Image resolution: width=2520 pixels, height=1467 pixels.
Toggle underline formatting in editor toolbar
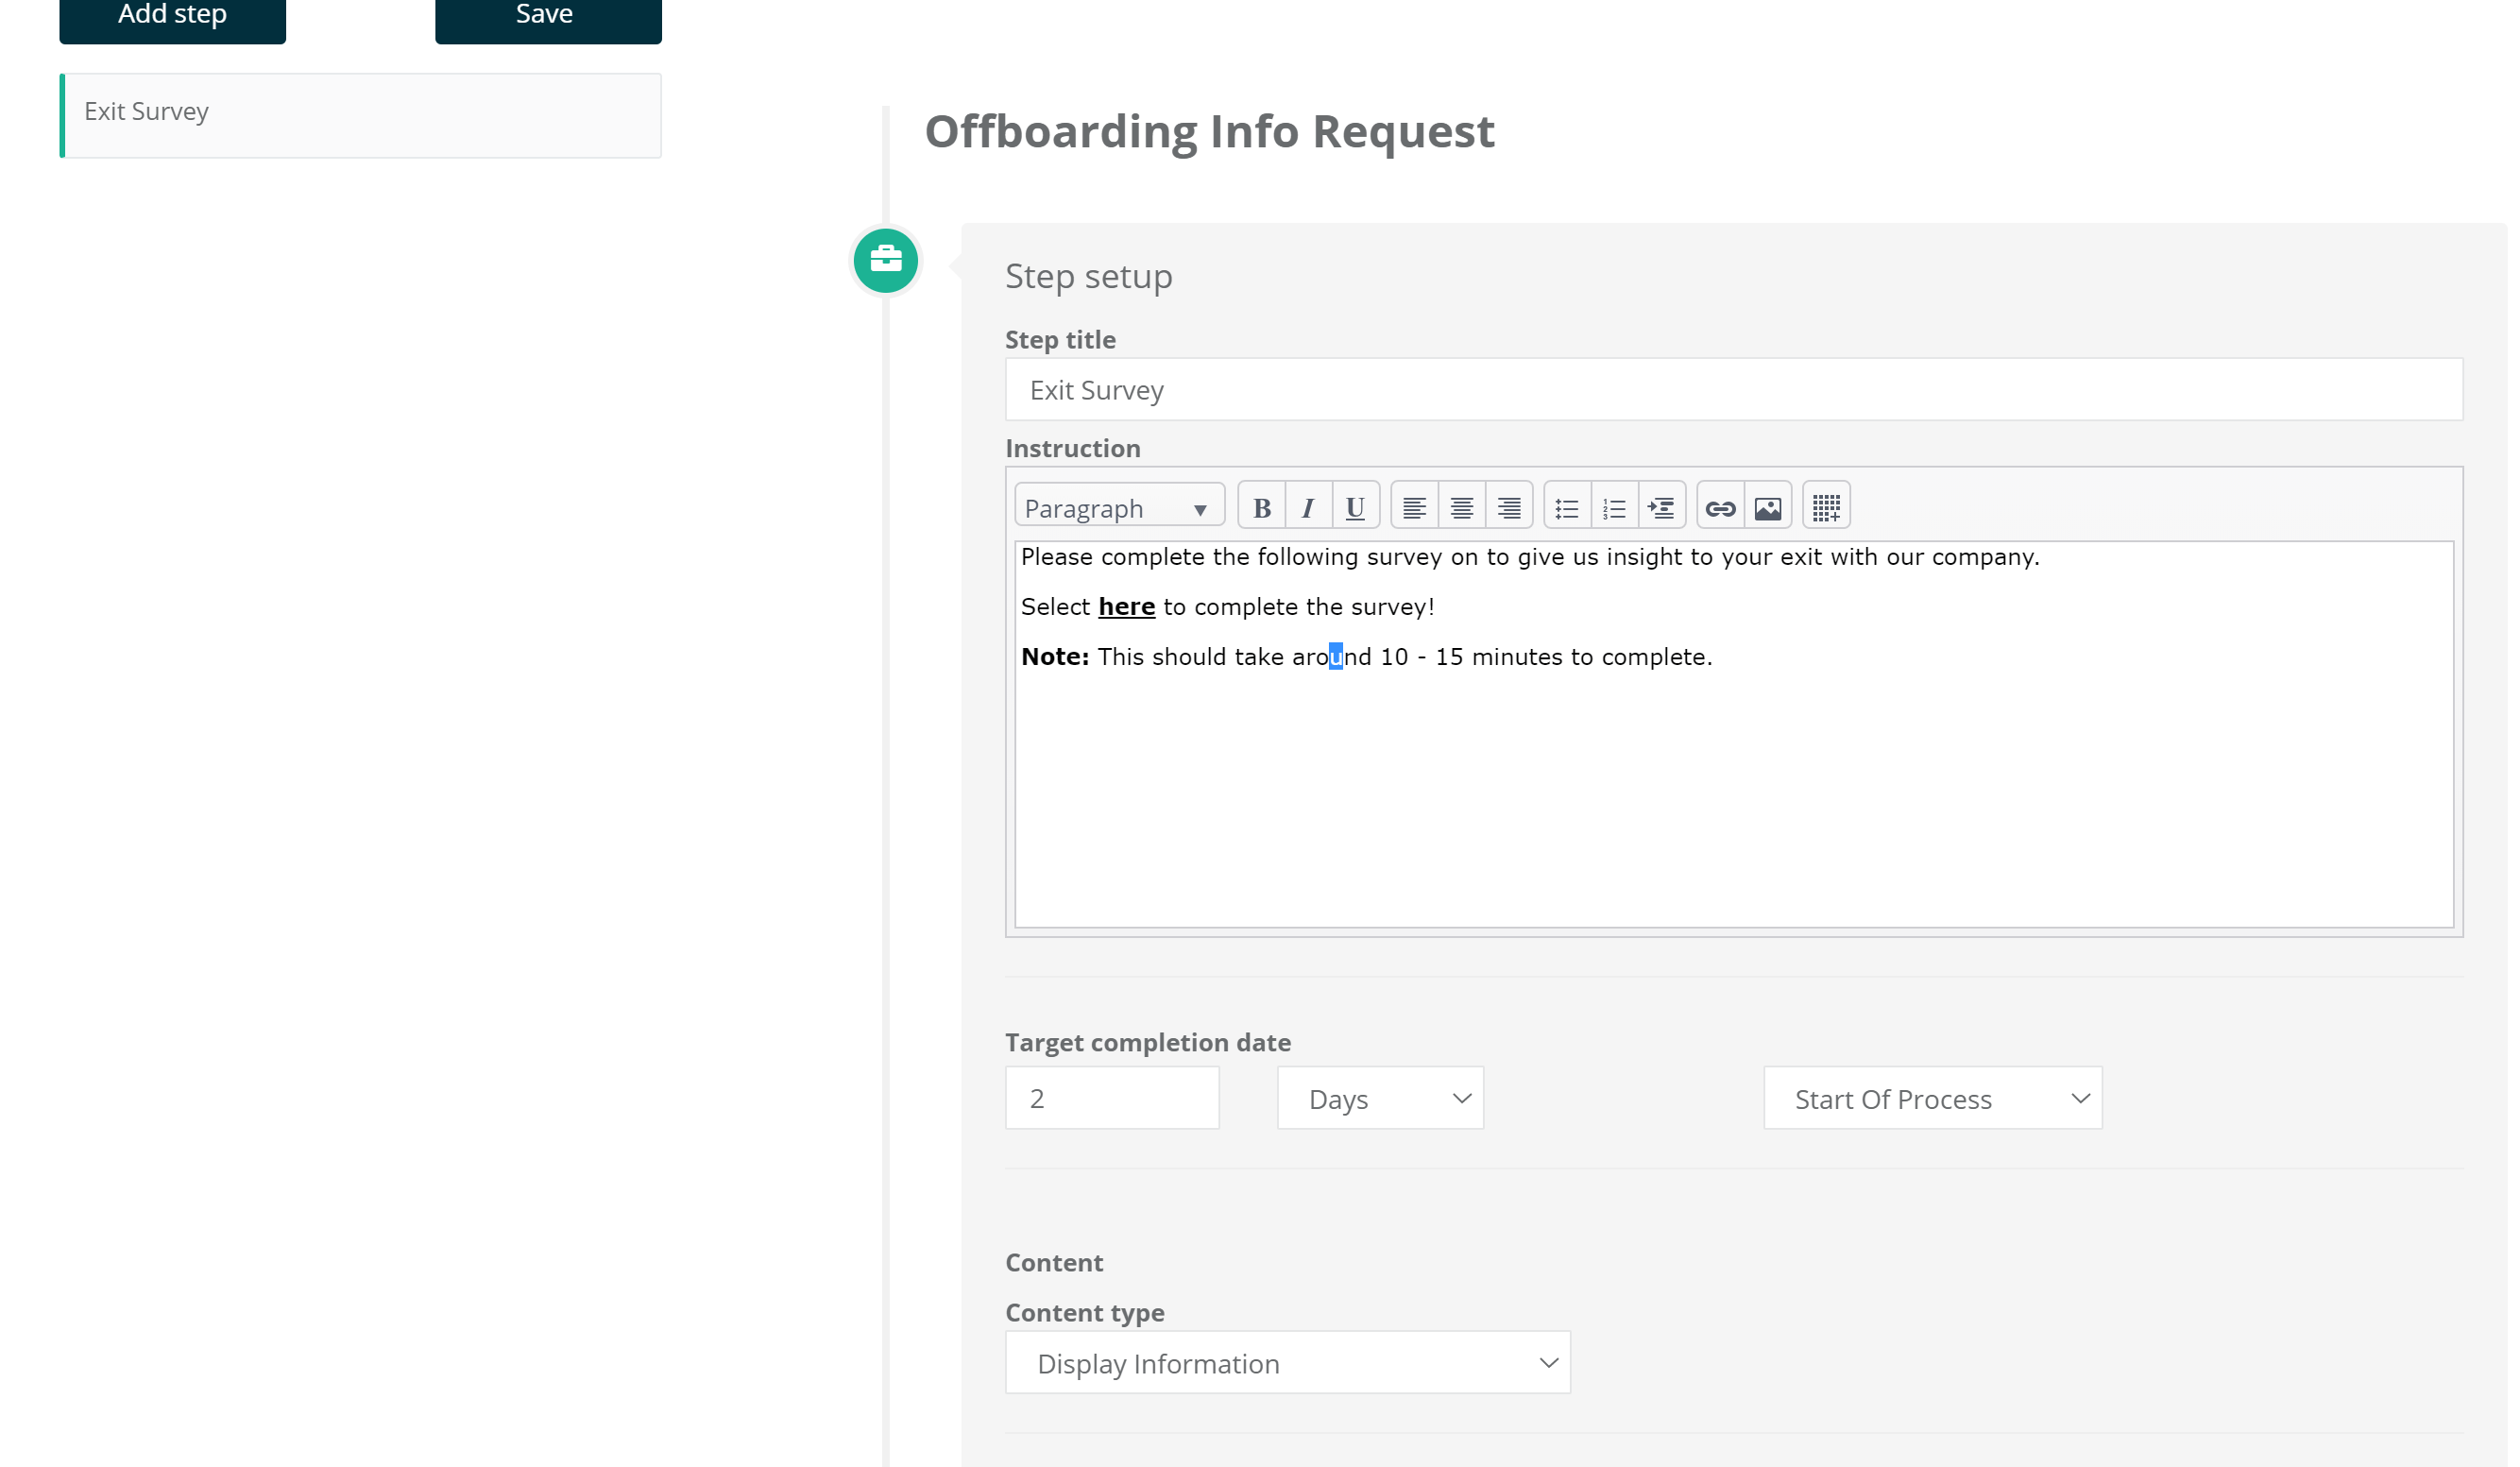(1354, 508)
